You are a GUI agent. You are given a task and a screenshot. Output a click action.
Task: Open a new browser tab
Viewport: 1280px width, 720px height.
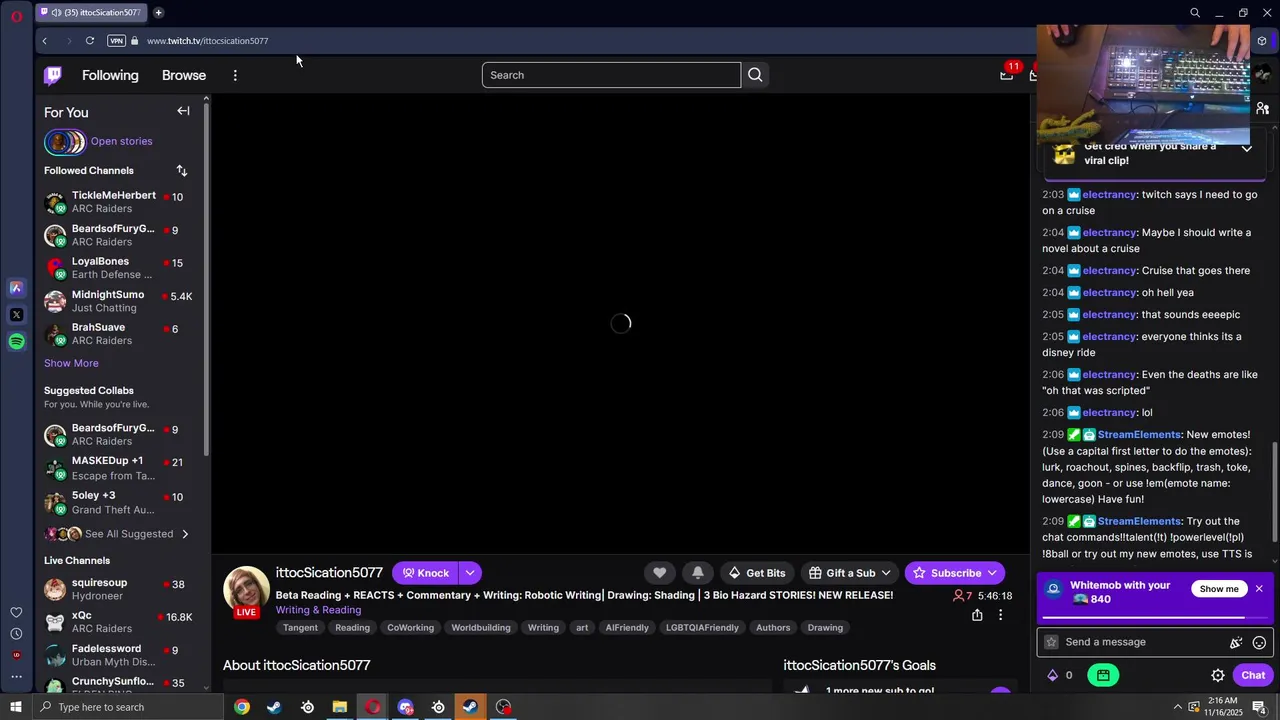[x=159, y=13]
